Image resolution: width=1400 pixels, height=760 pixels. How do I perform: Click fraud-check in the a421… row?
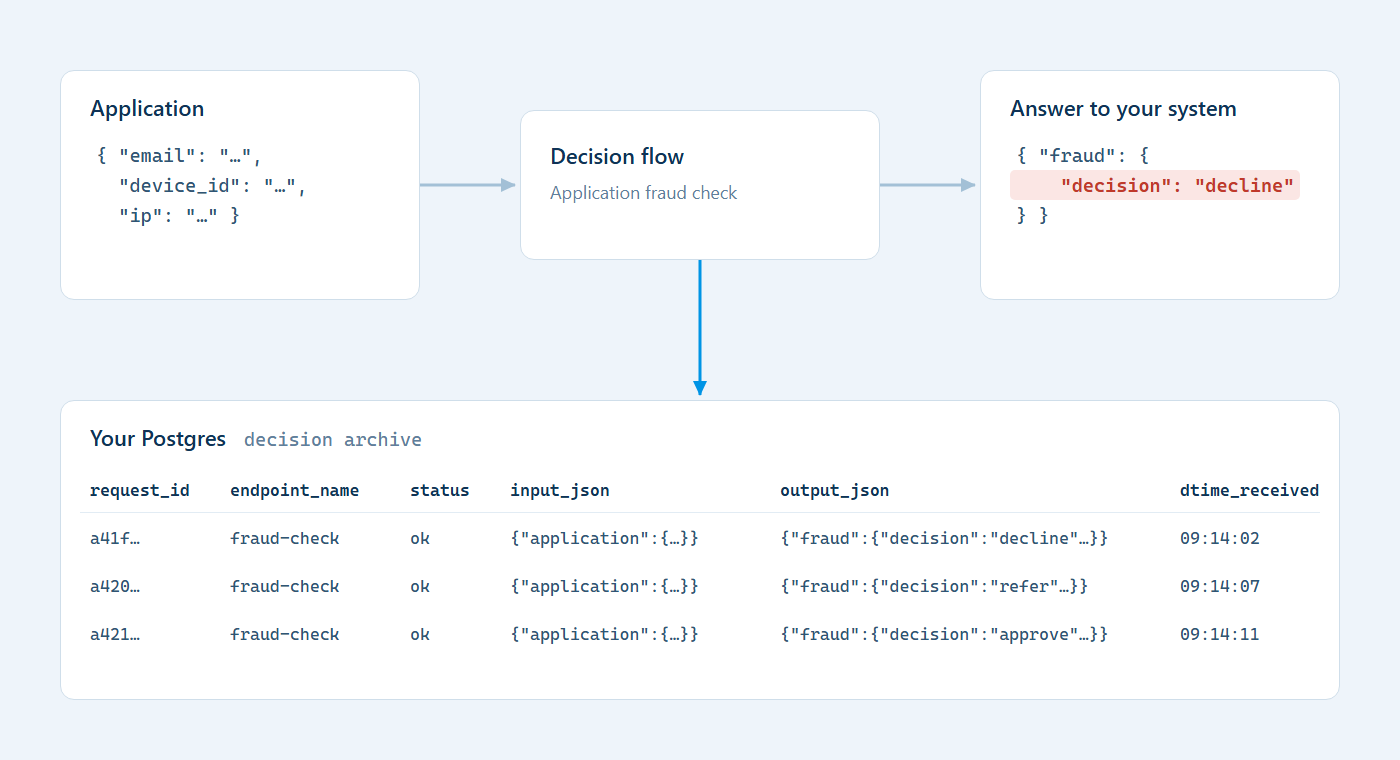tap(285, 634)
